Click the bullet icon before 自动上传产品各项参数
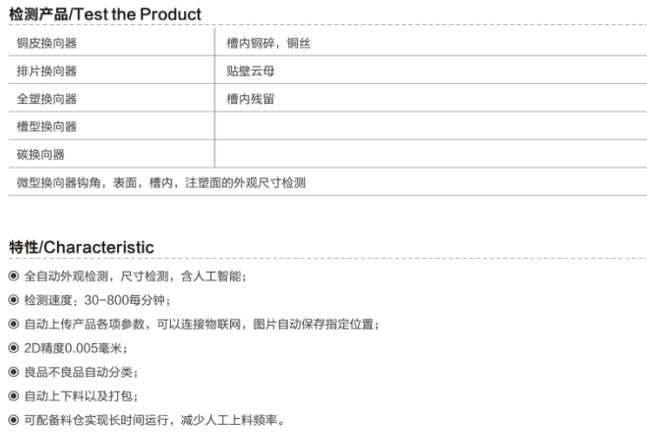The width and height of the screenshot is (647, 433). click(x=13, y=323)
